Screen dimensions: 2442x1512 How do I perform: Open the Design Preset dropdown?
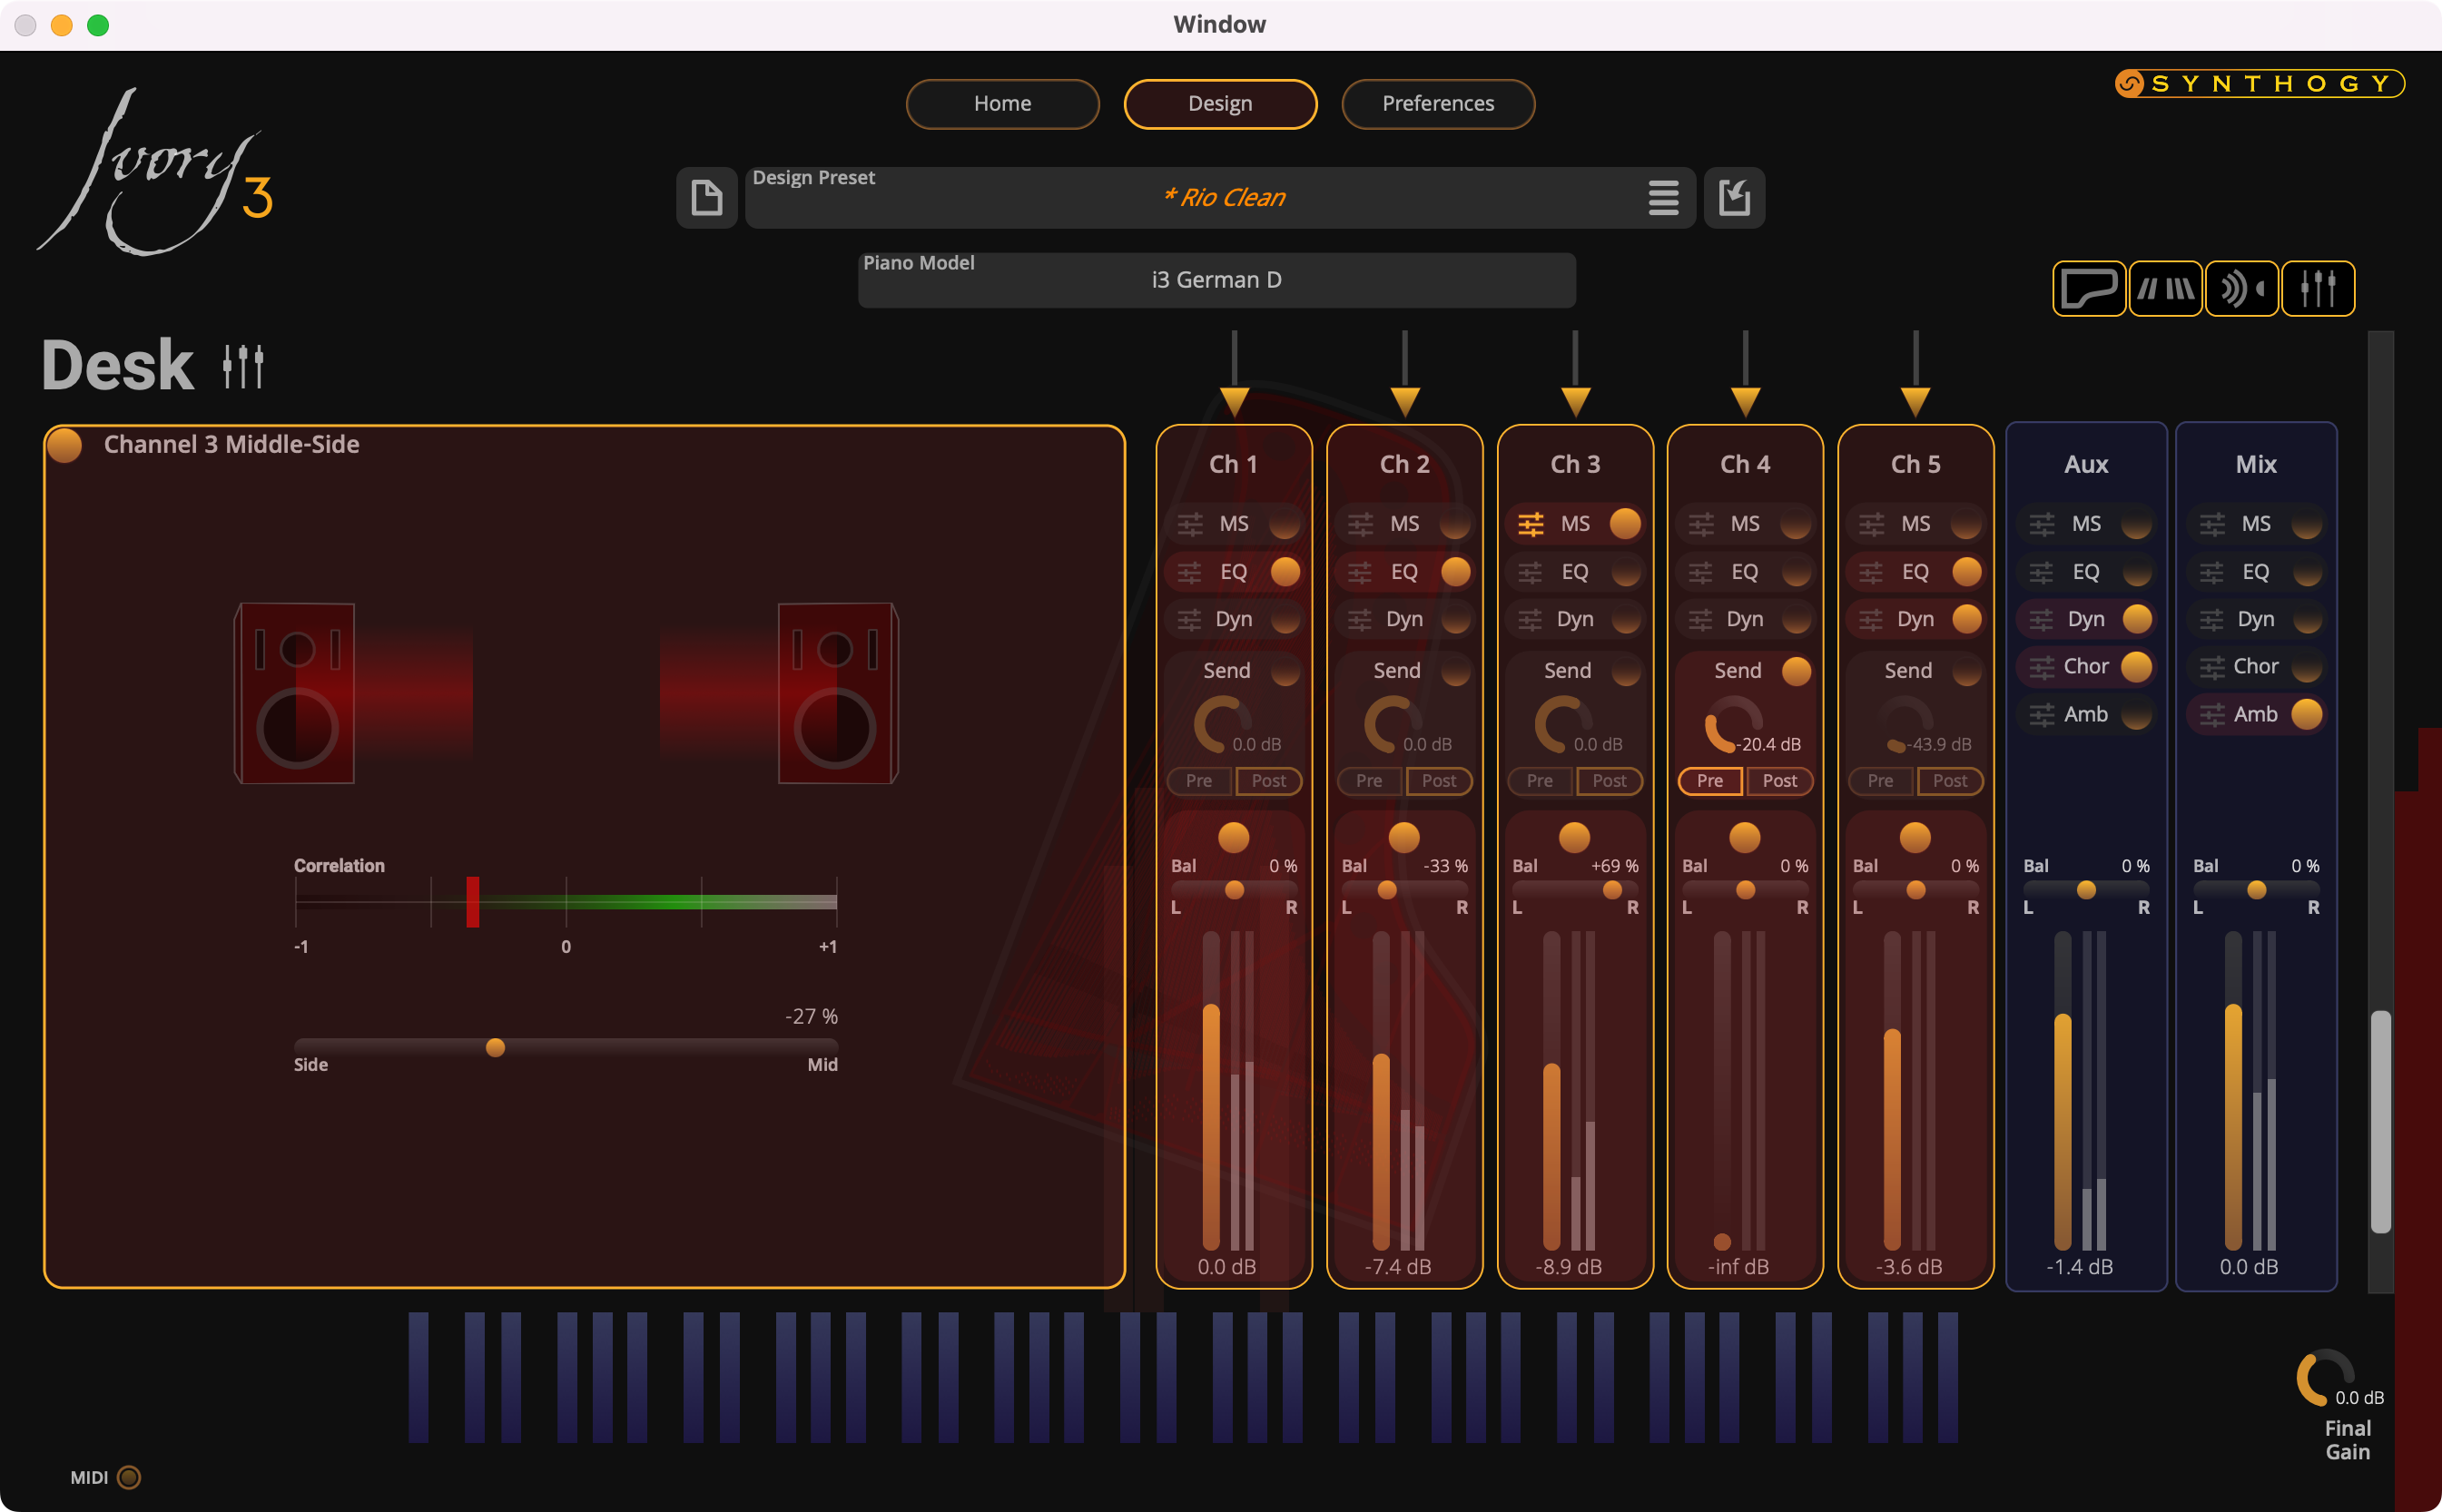tap(1220, 197)
